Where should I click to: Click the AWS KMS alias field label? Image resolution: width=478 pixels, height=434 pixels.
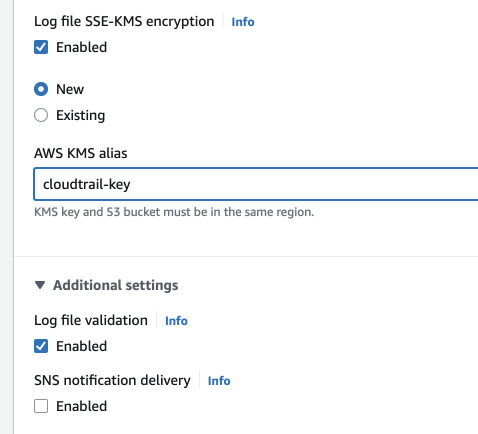[81, 153]
